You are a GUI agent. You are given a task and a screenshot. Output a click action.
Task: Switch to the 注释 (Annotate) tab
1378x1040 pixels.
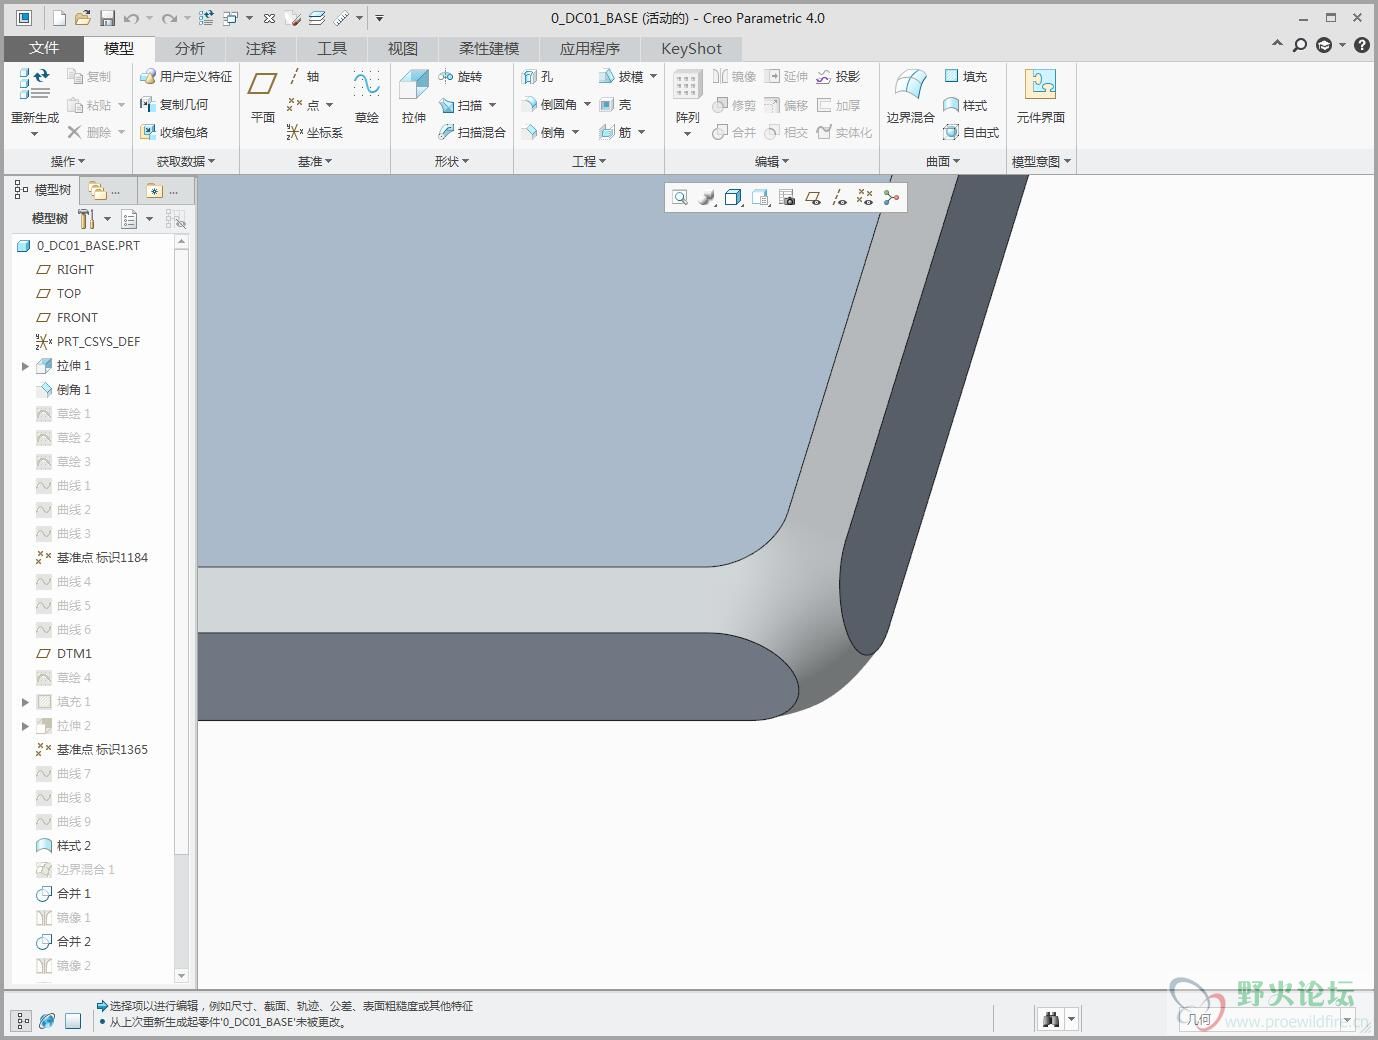coord(260,48)
